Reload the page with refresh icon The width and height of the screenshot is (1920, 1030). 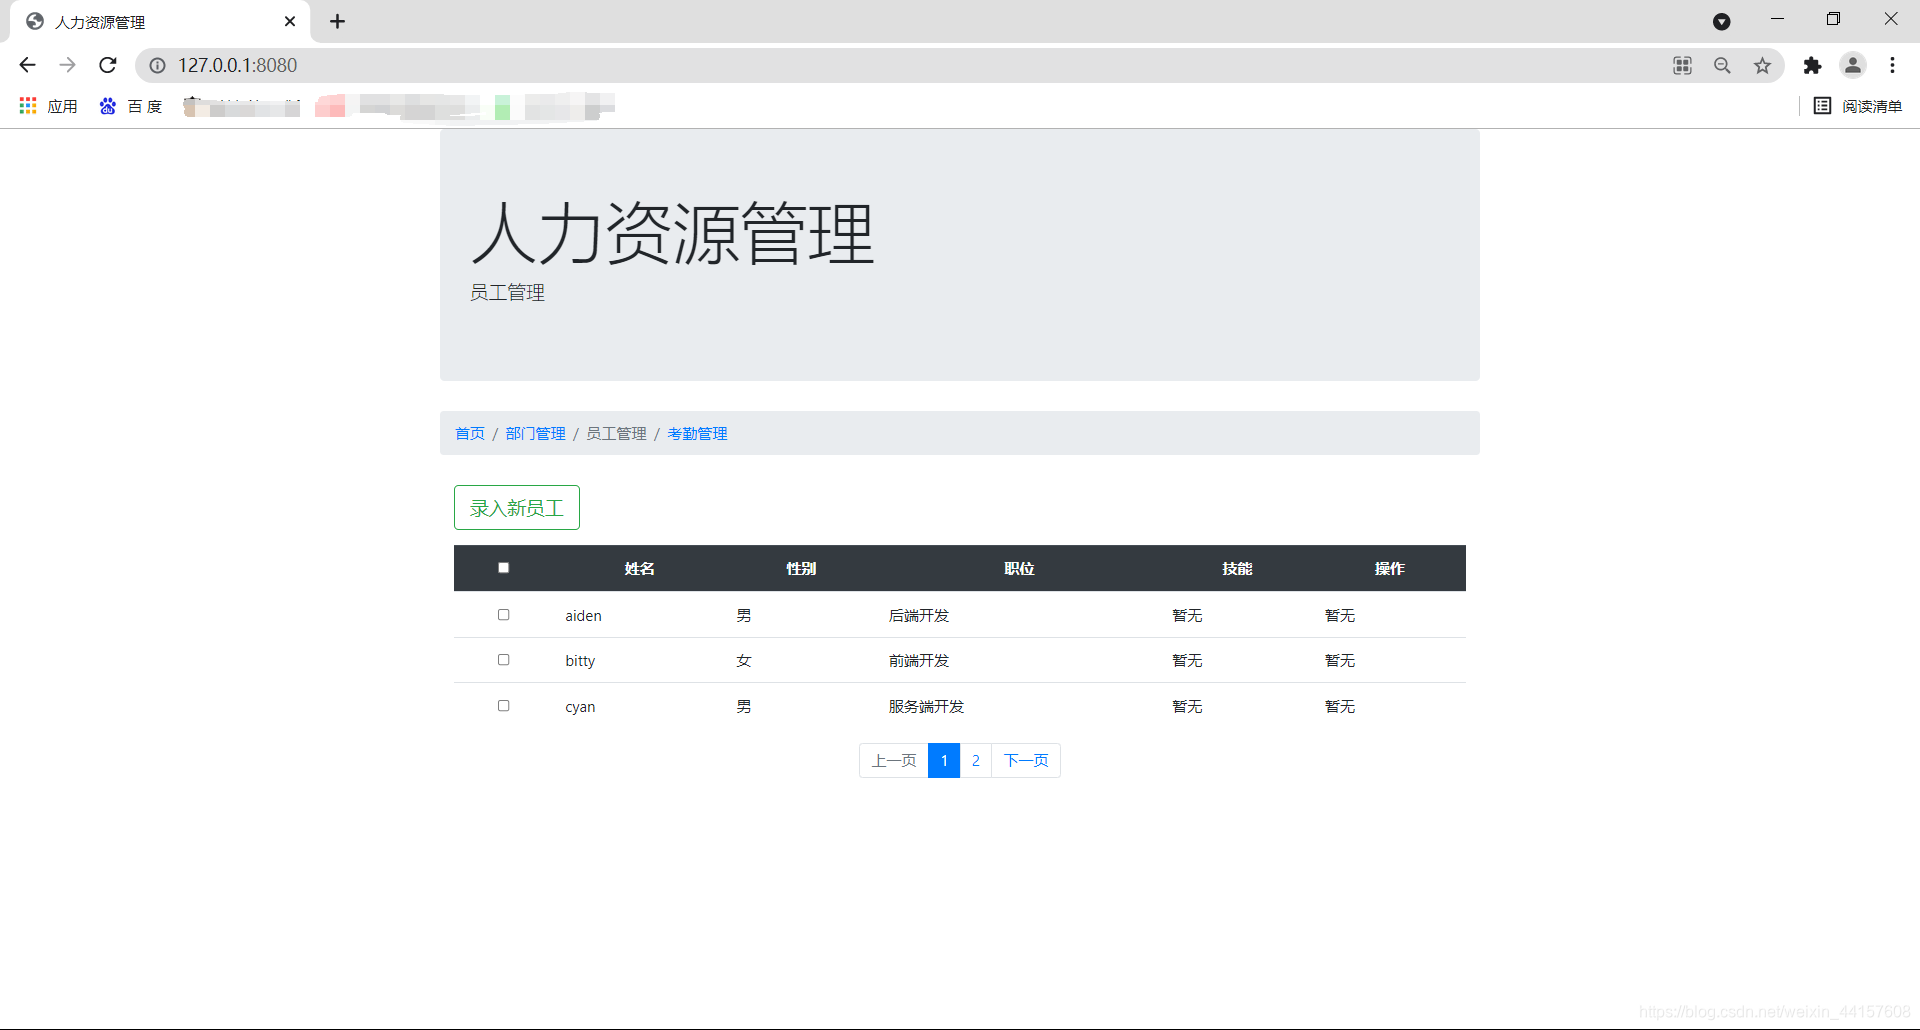click(107, 65)
